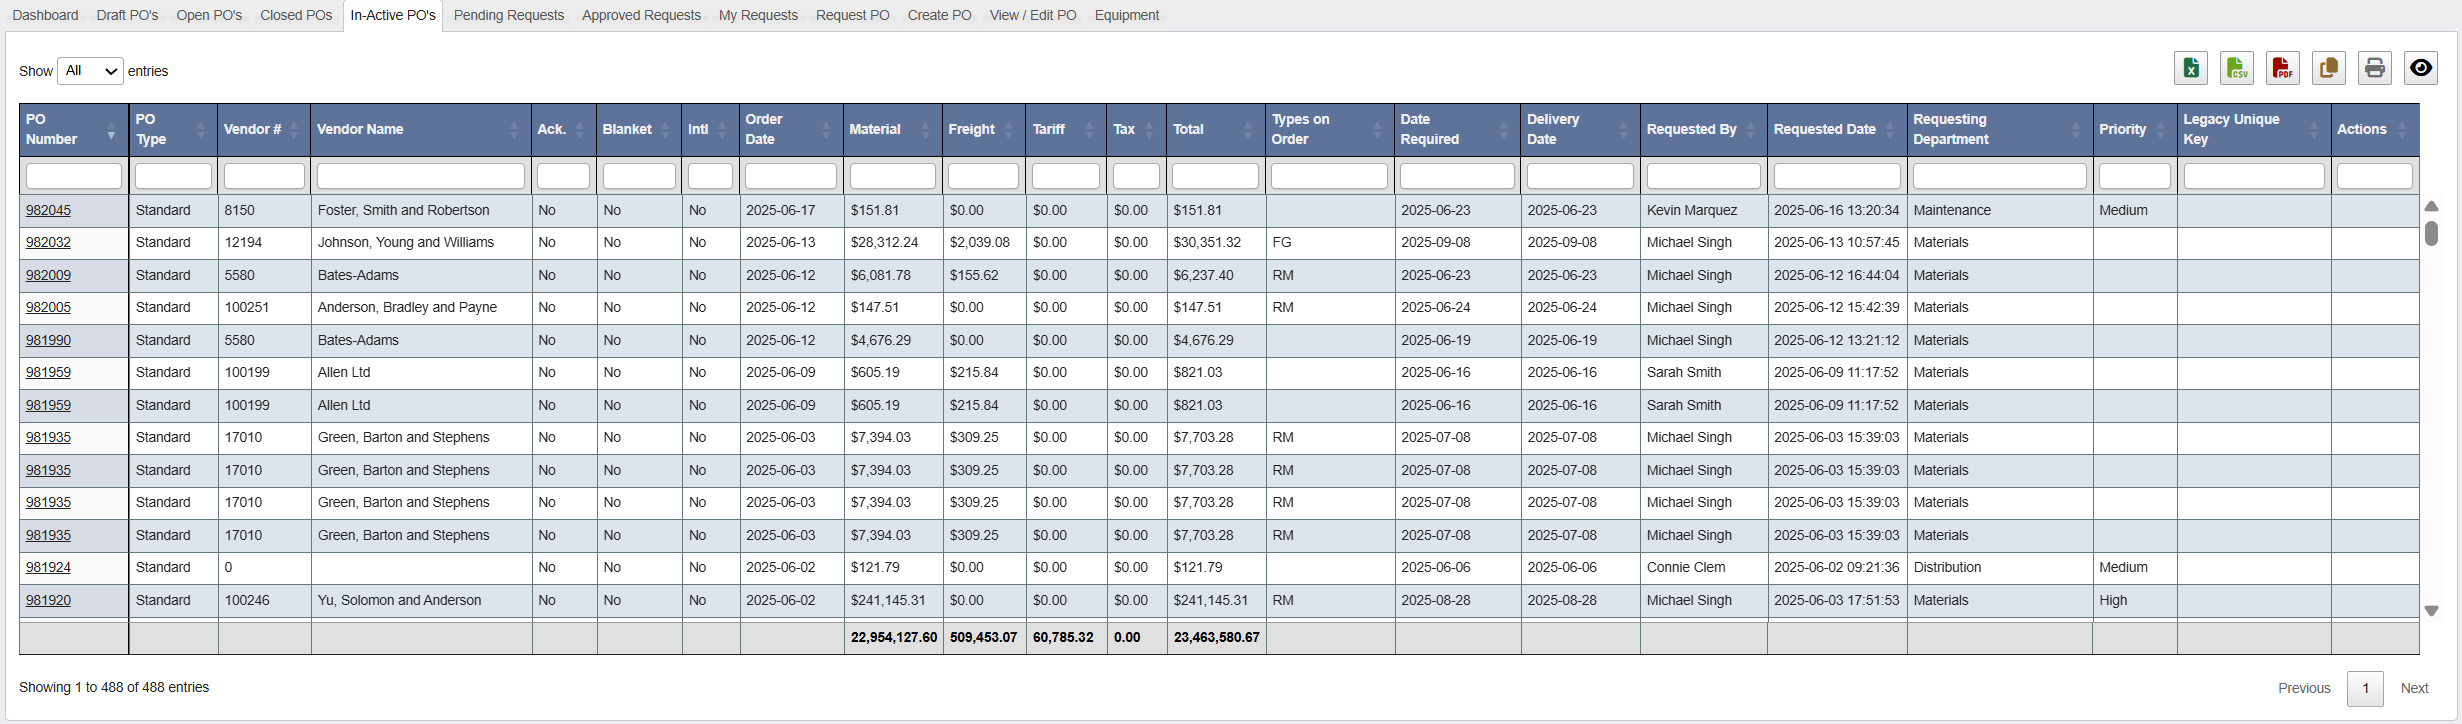Focus Order Date filter field
2462x724 pixels.
point(791,176)
